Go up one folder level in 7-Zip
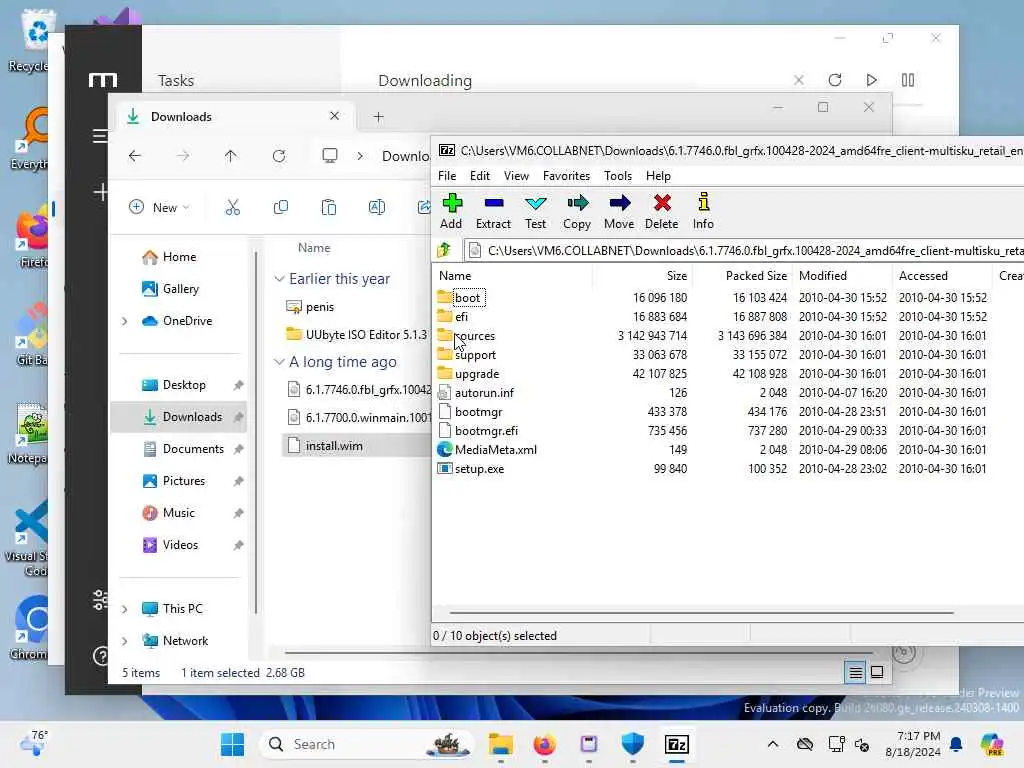Image resolution: width=1024 pixels, height=768 pixels. 445,250
